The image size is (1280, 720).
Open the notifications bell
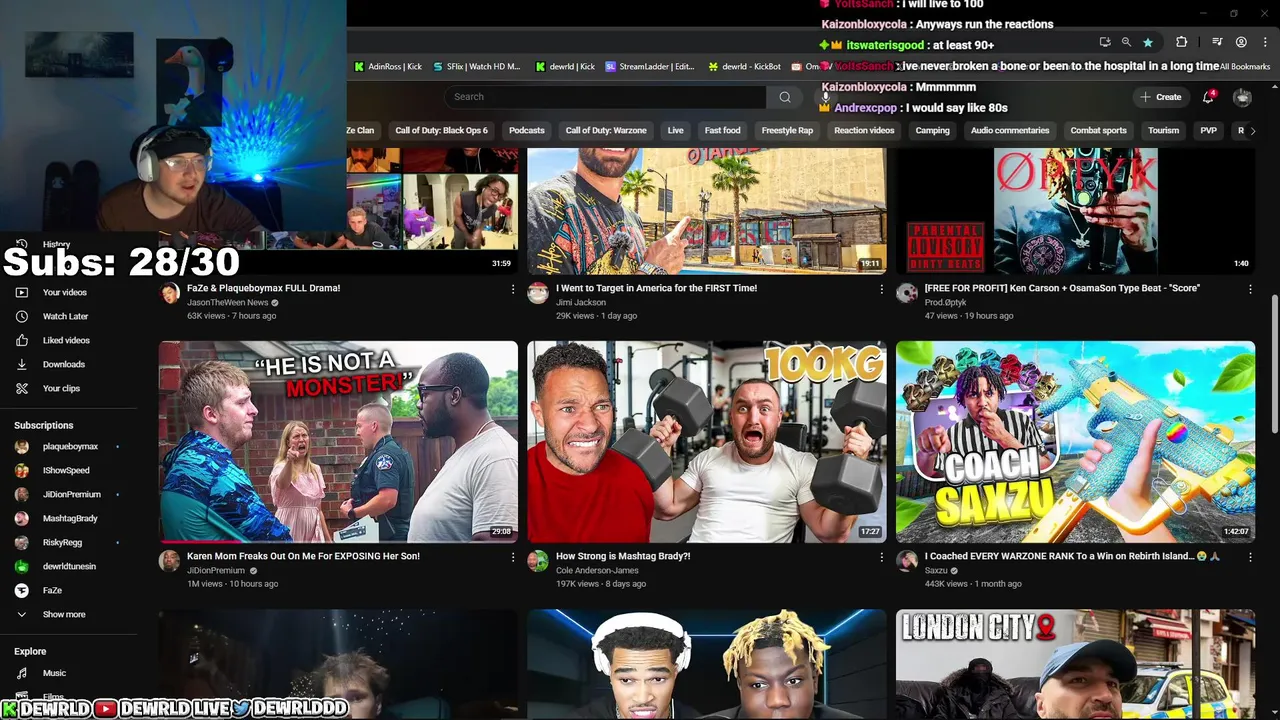pos(1208,97)
